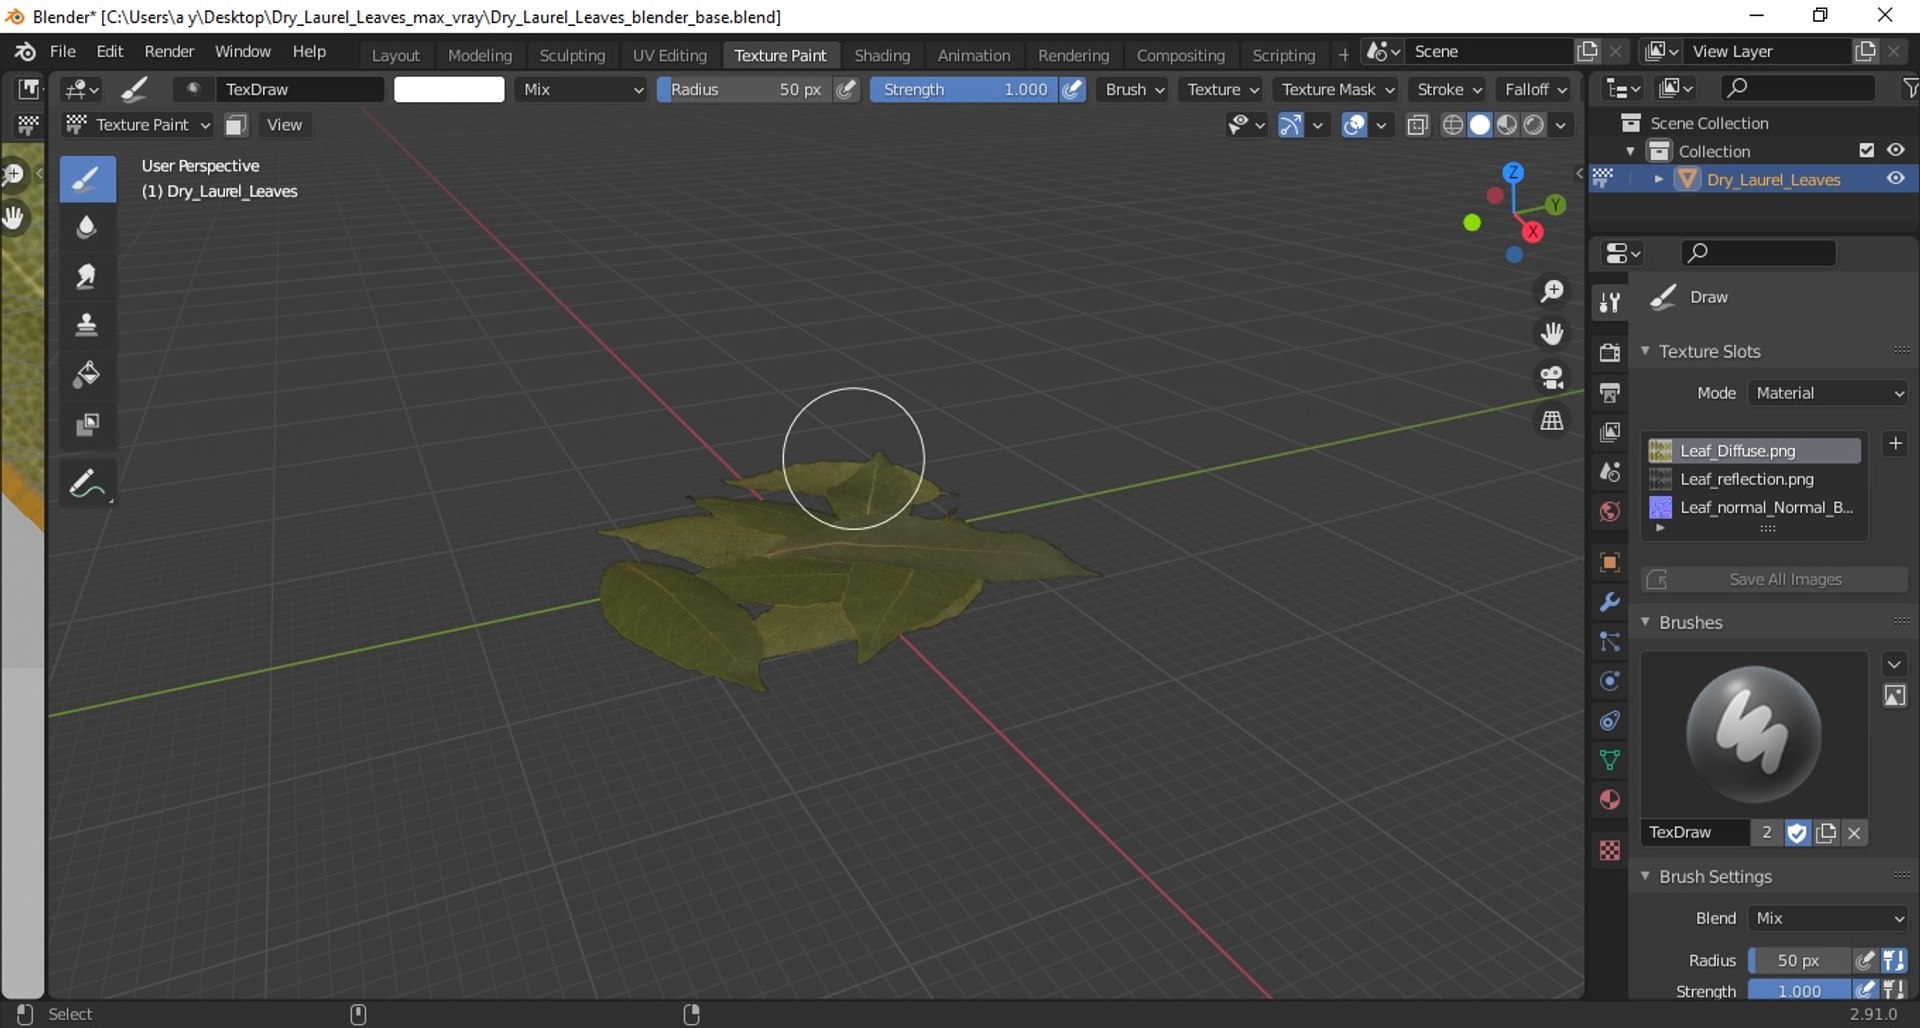
Task: Add a new texture slot
Action: tap(1895, 443)
